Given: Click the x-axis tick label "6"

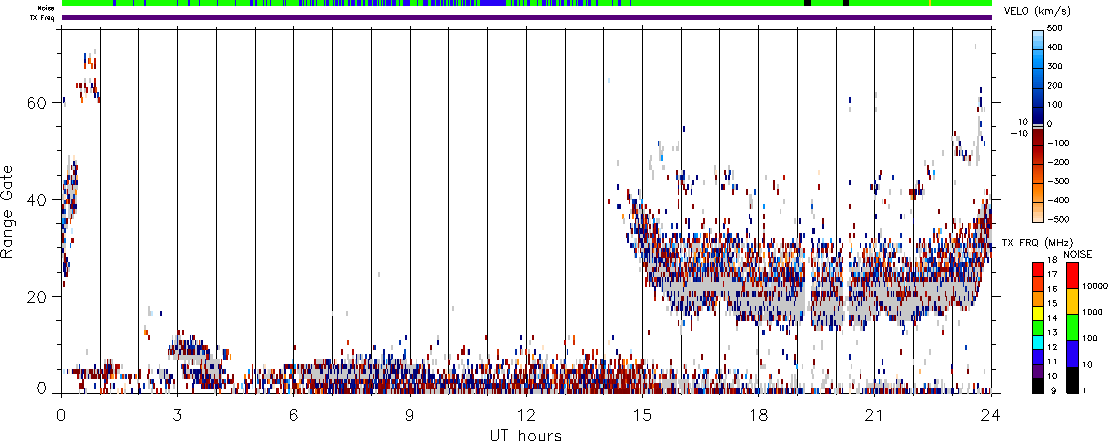Looking at the screenshot, I should click(x=293, y=414).
